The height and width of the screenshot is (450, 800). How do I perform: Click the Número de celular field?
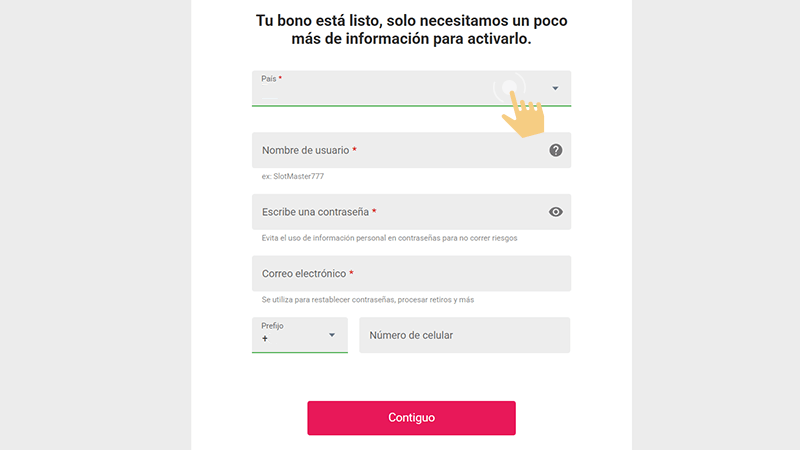[x=464, y=335]
